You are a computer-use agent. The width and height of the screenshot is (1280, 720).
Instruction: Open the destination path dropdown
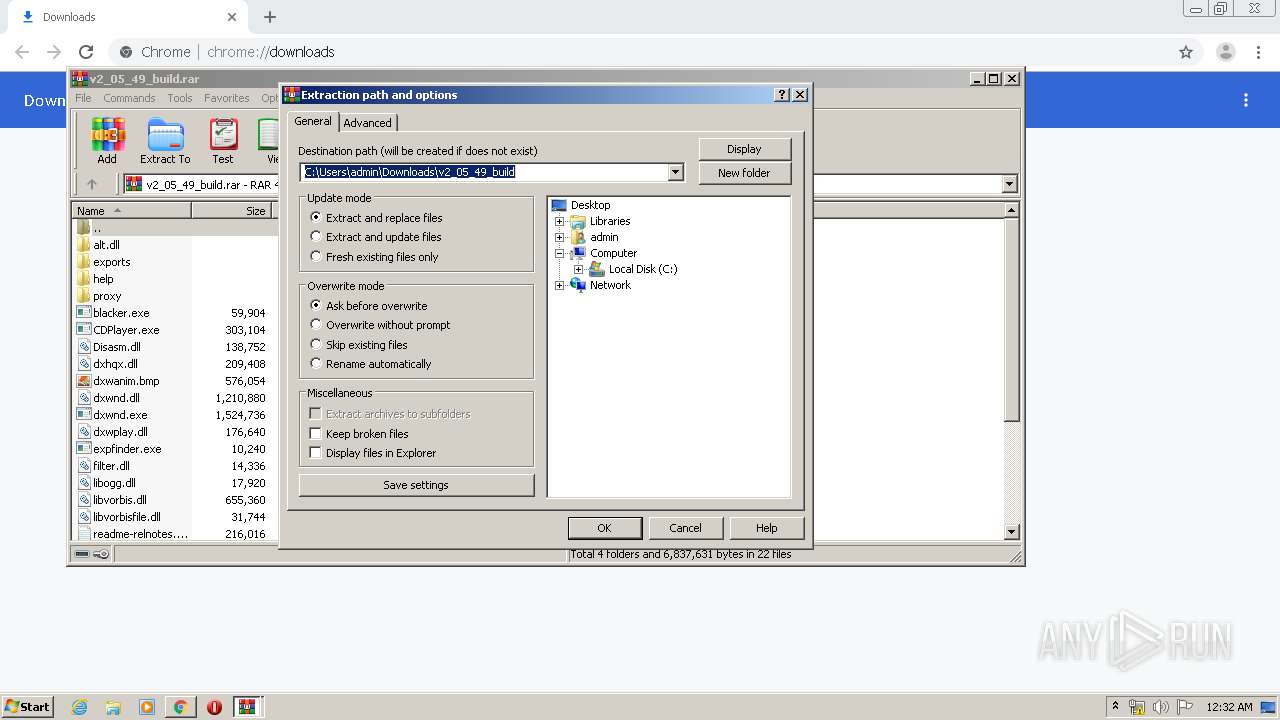(675, 172)
